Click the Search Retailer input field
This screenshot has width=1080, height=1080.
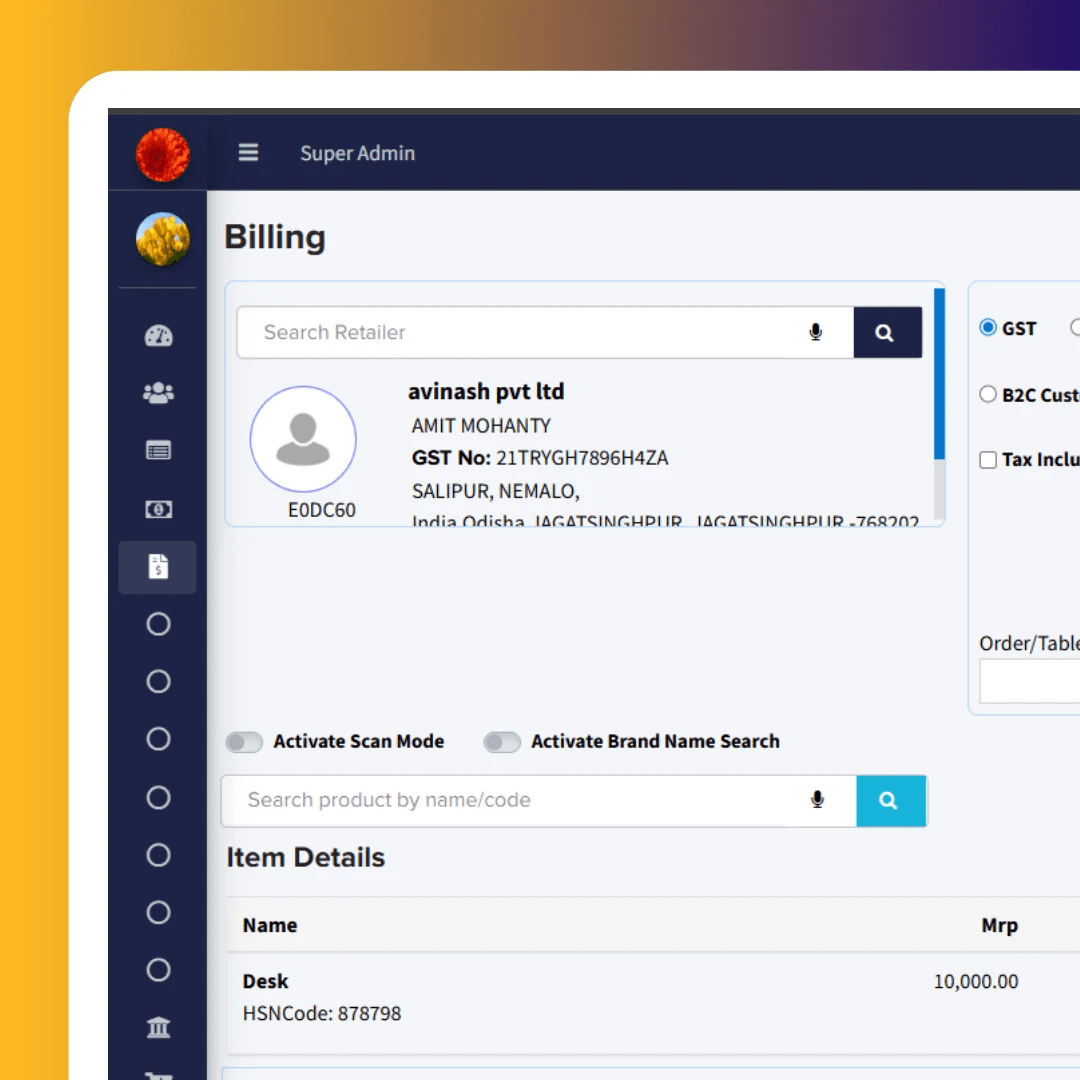pyautogui.click(x=520, y=332)
